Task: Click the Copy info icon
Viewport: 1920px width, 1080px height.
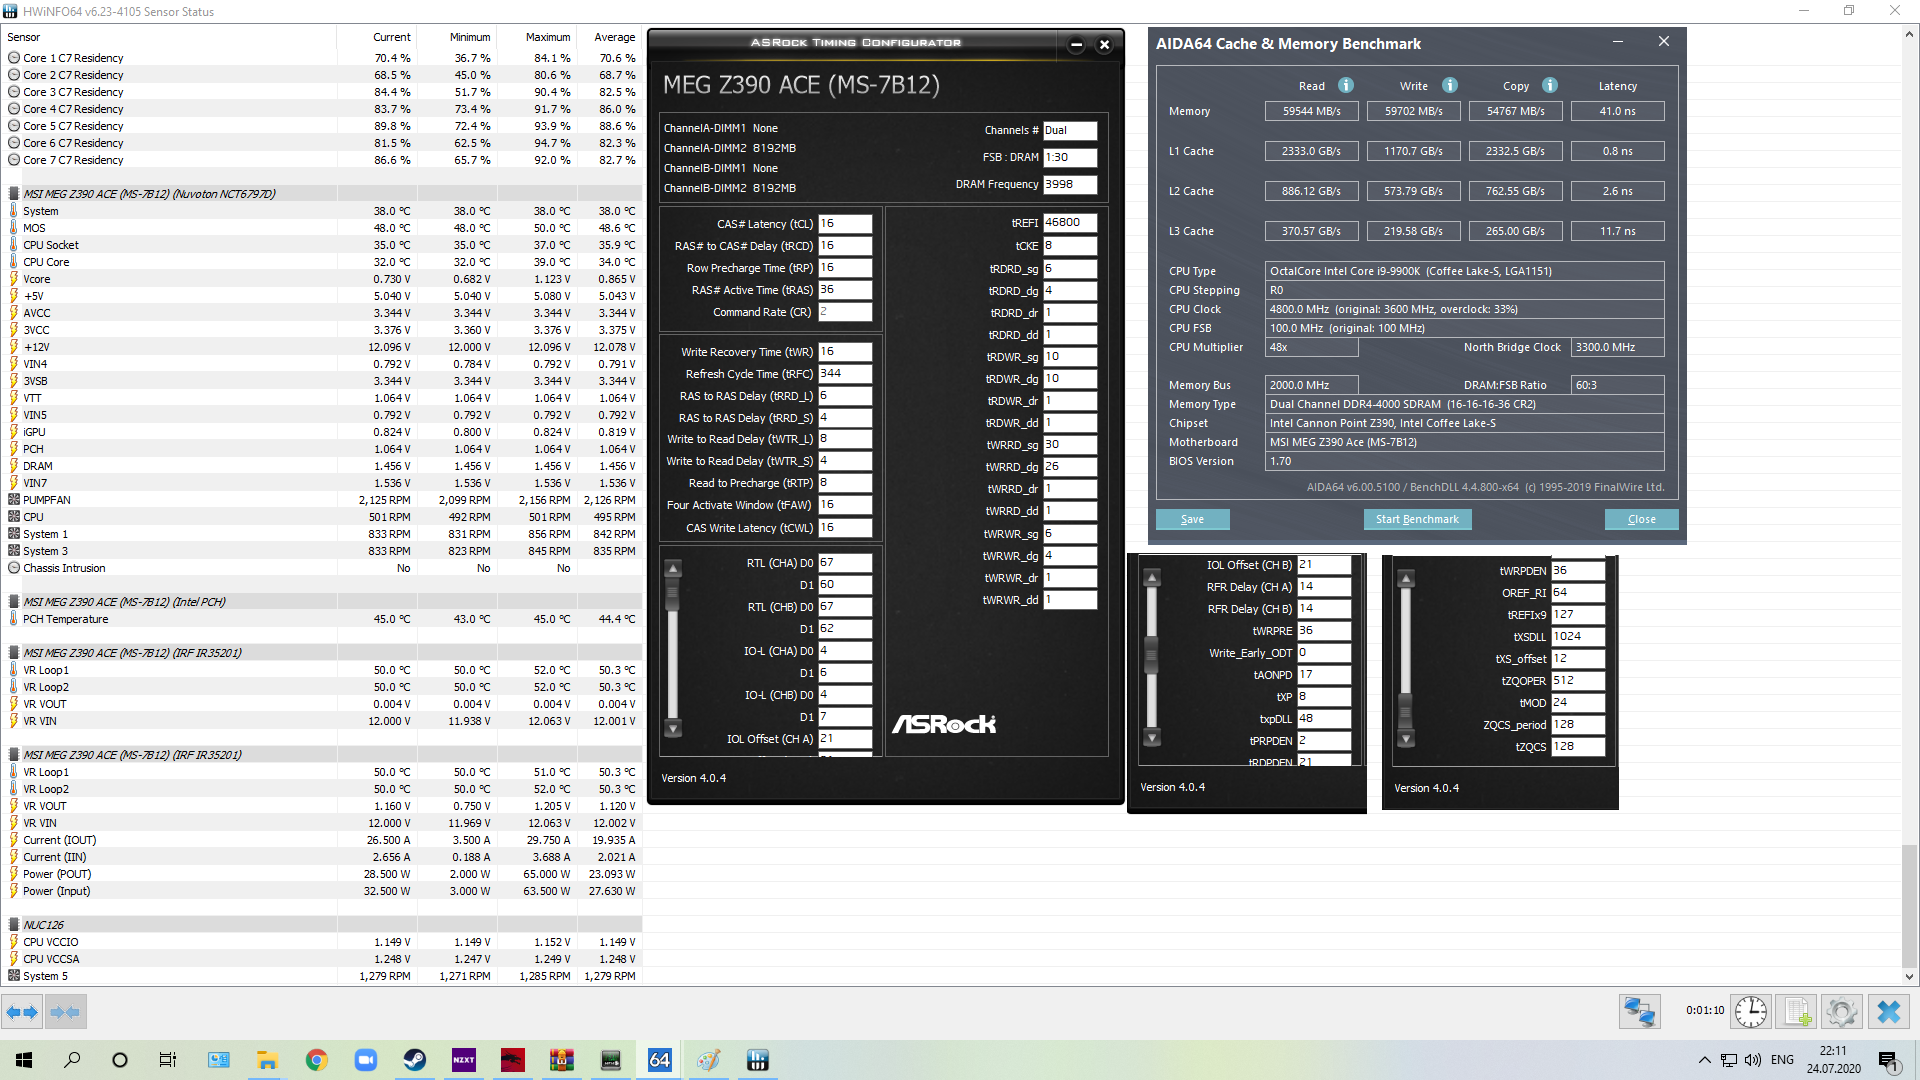Action: pyautogui.click(x=1549, y=85)
